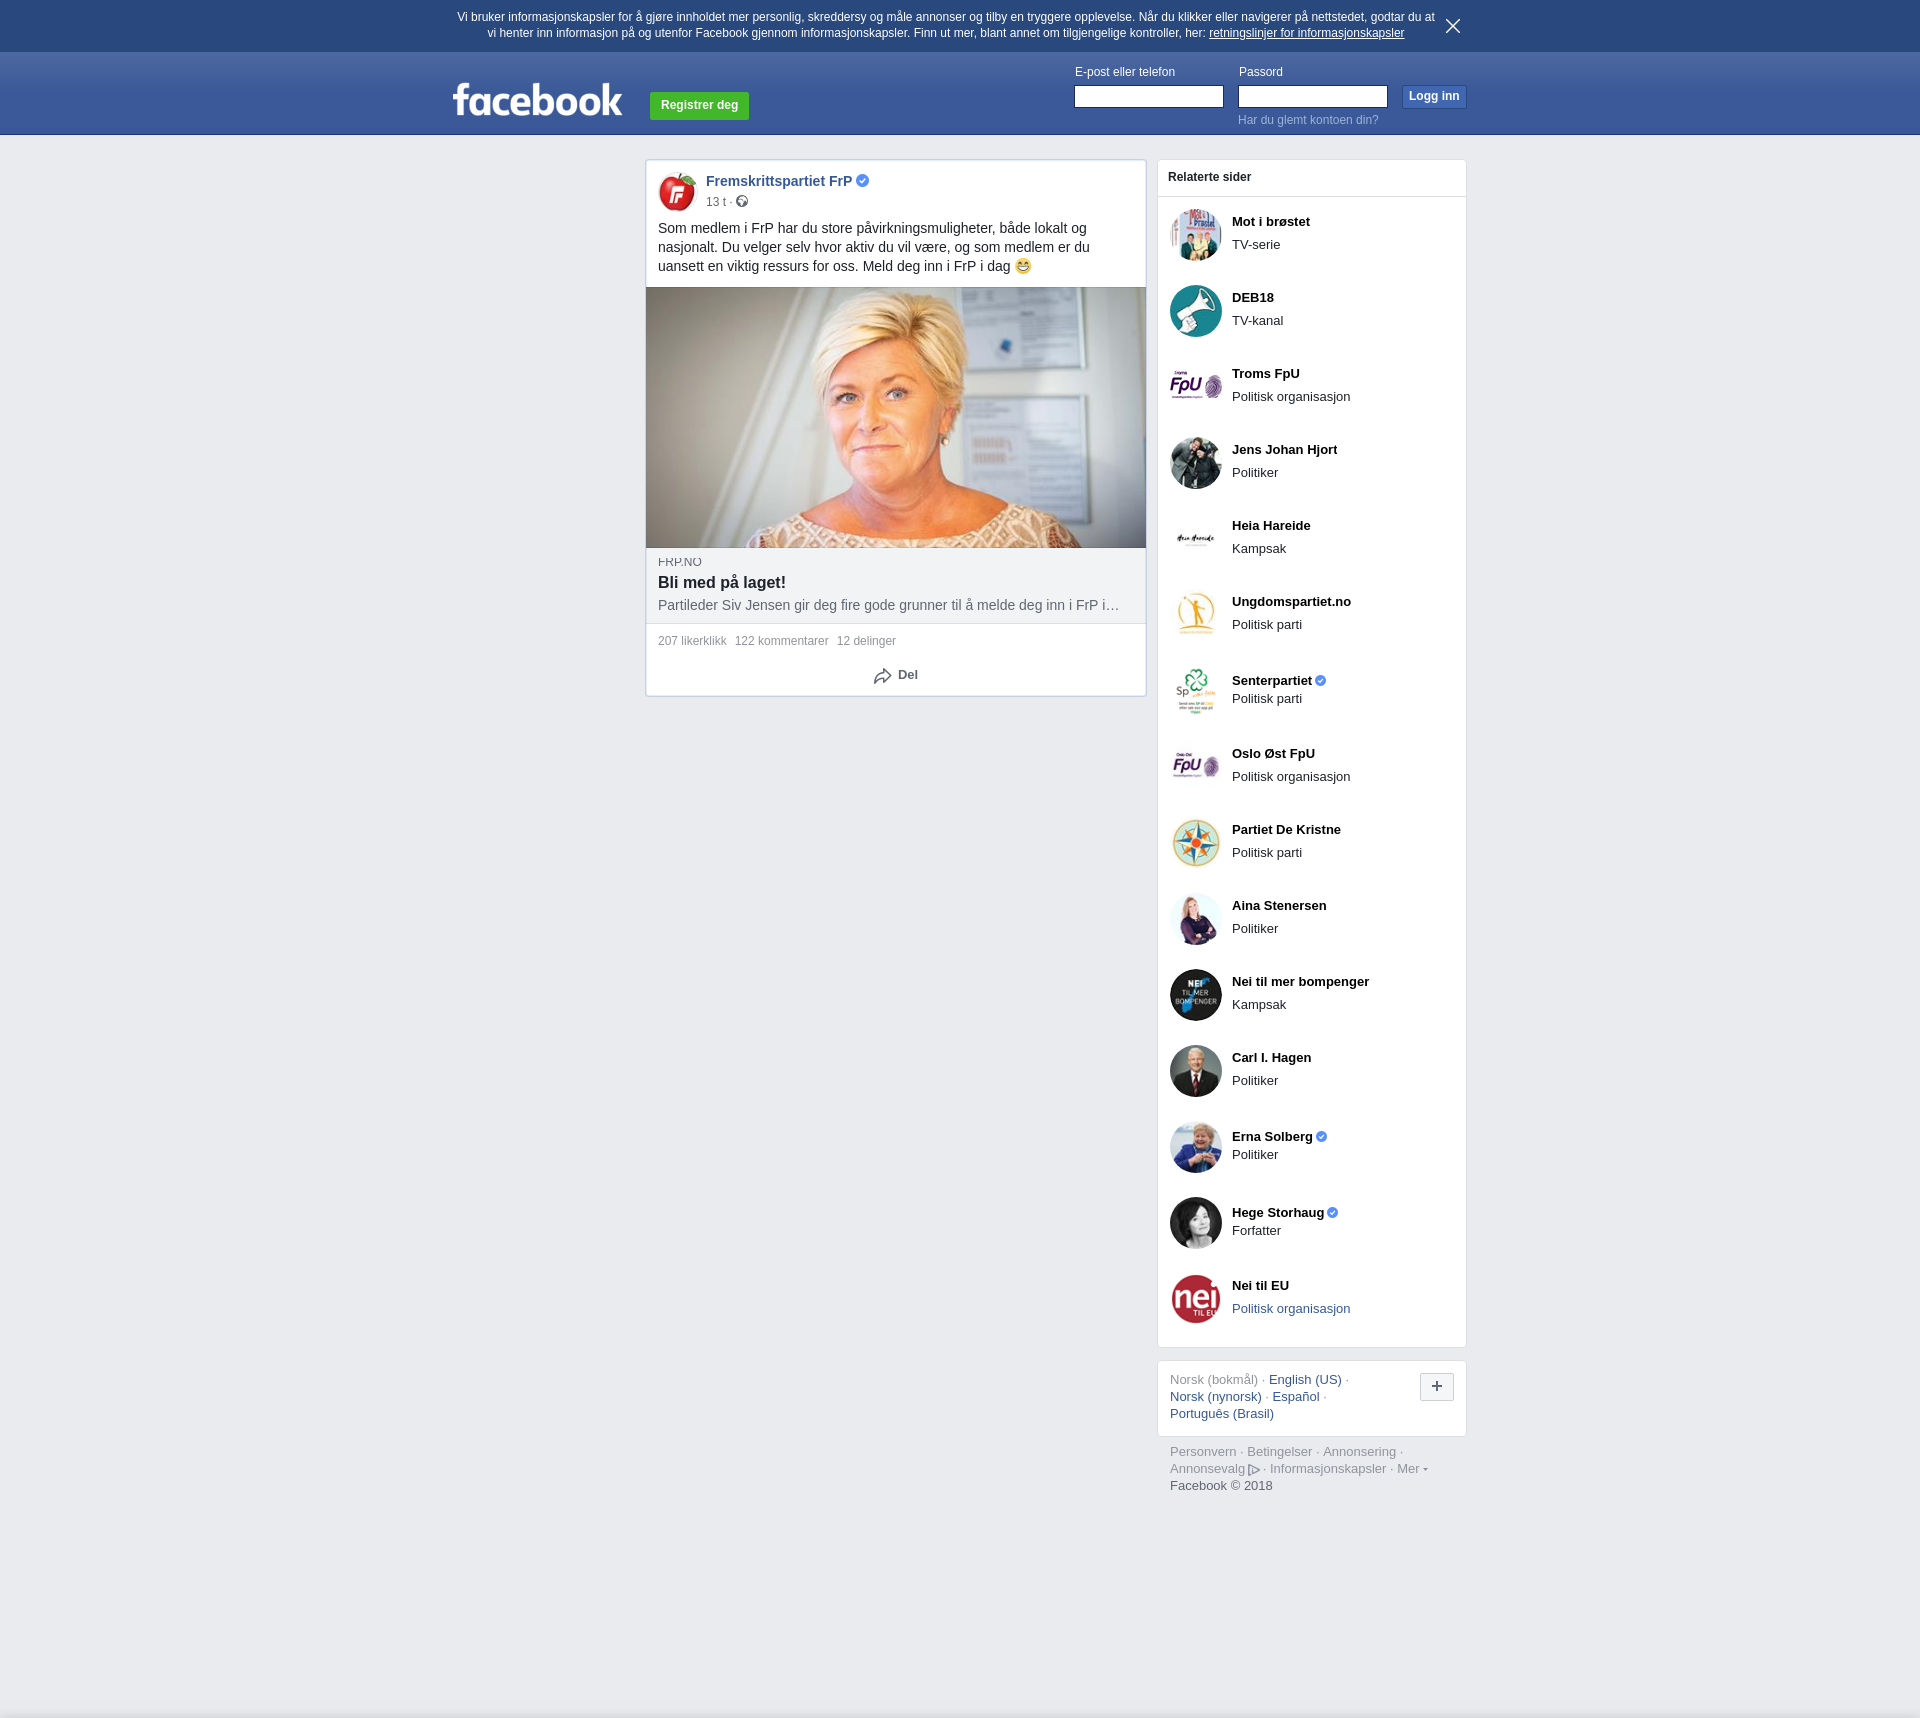Image resolution: width=1920 pixels, height=1718 pixels.
Task: Open the Nei til mer bompenger page name
Action: point(1300,982)
